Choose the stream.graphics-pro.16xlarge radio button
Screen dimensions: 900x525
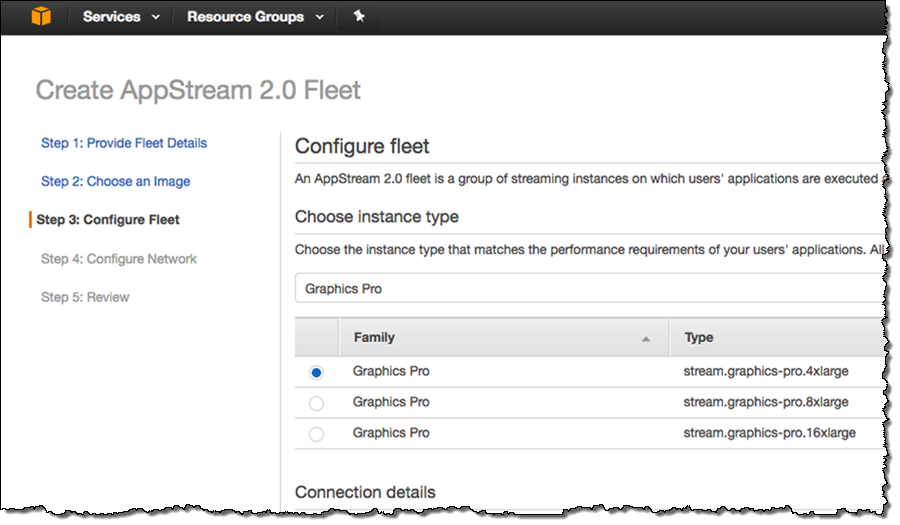(317, 434)
